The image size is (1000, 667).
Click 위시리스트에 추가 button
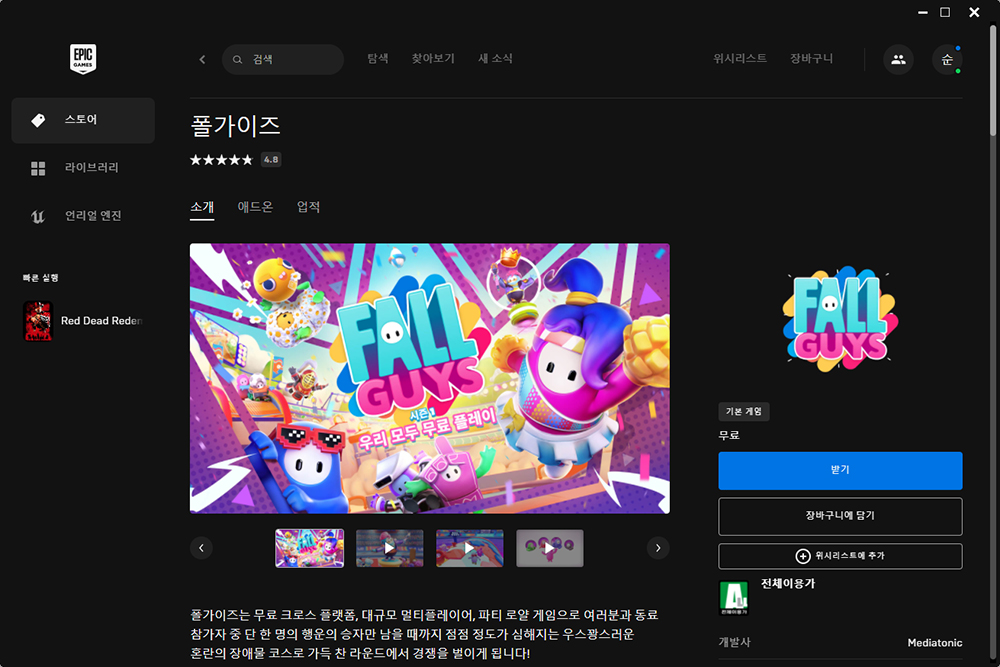coord(840,556)
